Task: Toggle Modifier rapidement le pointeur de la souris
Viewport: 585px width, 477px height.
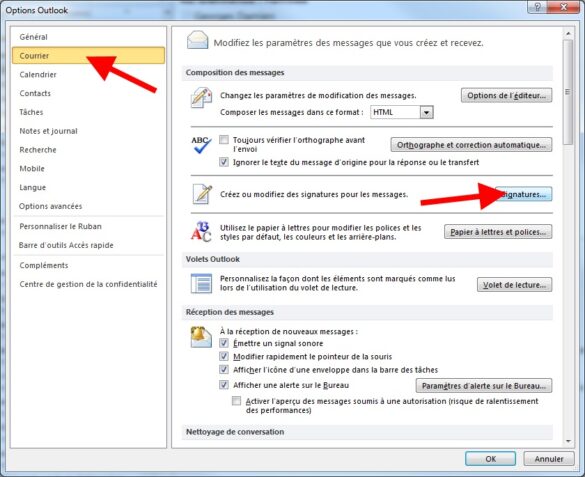Action: click(x=224, y=357)
